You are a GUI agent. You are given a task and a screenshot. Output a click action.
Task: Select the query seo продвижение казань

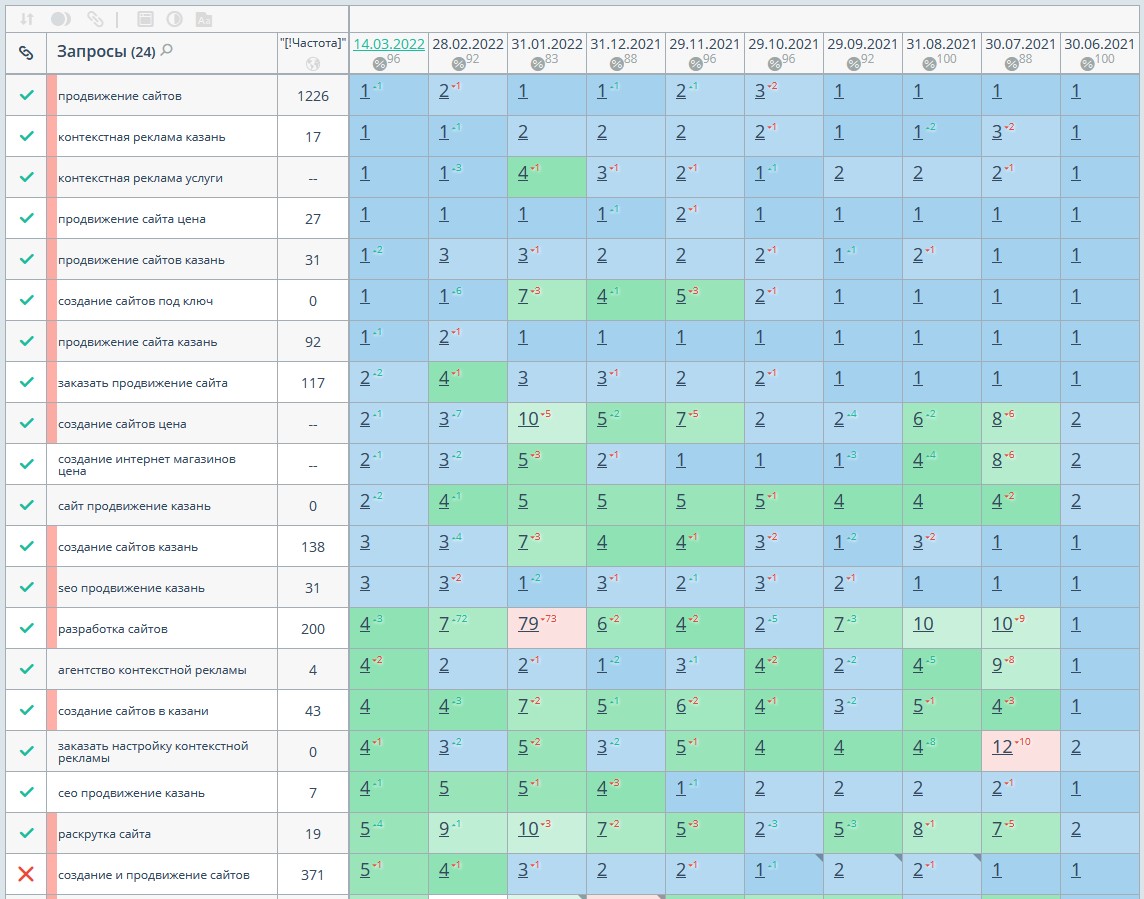pyautogui.click(x=131, y=588)
